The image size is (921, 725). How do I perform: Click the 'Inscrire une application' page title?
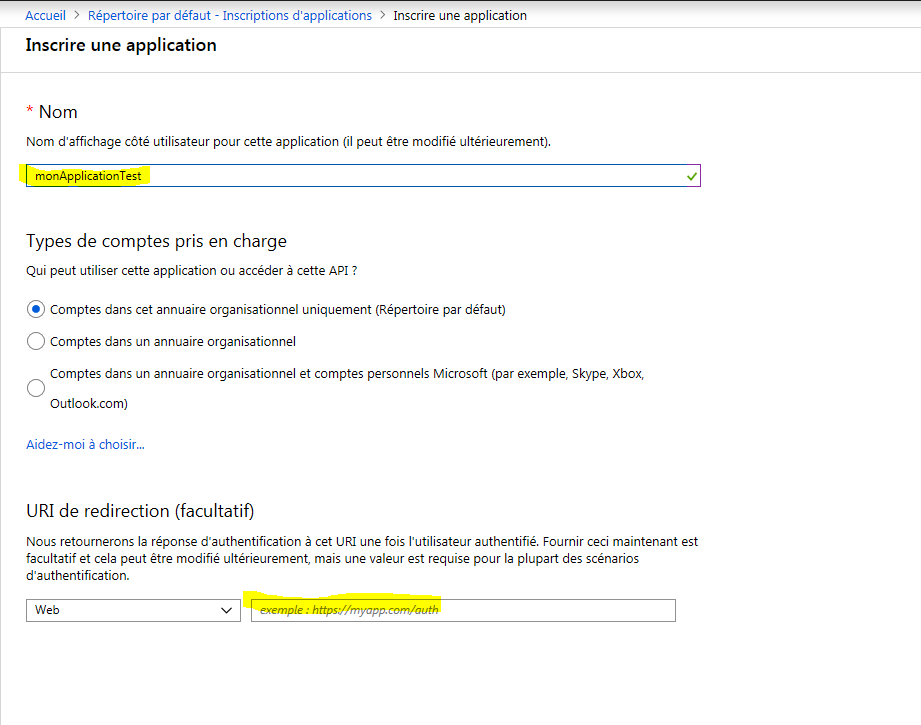click(121, 45)
